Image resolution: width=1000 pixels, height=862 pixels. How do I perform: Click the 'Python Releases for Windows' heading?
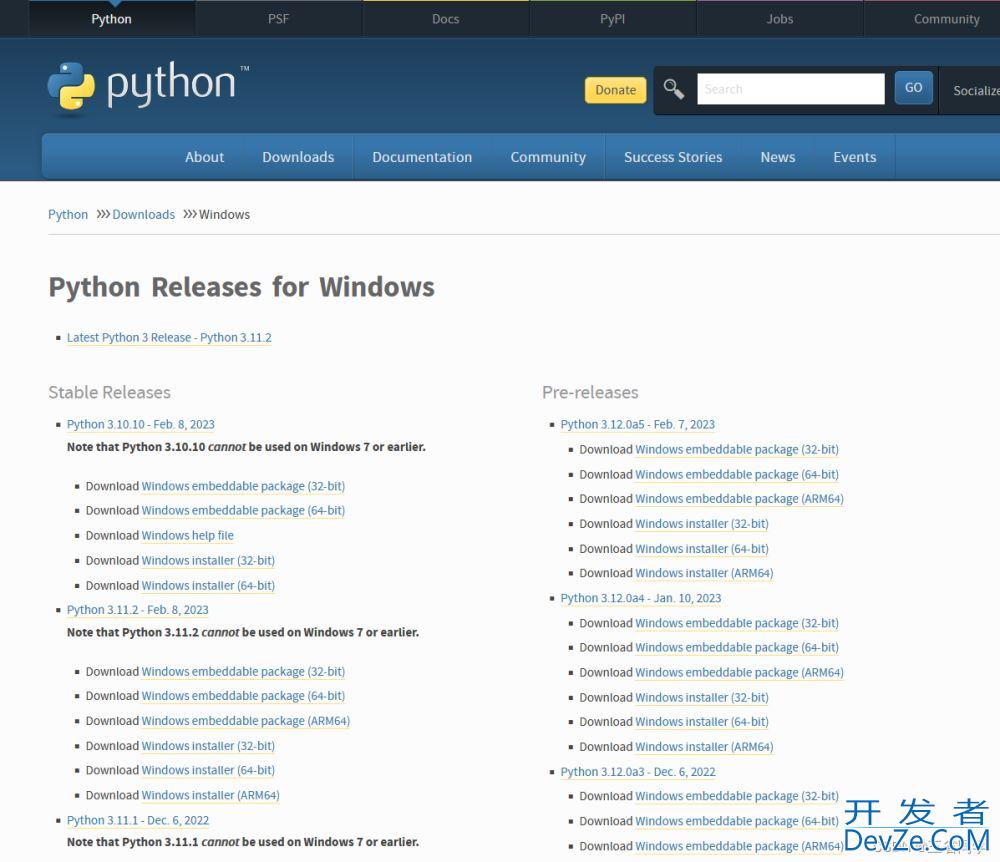[242, 288]
